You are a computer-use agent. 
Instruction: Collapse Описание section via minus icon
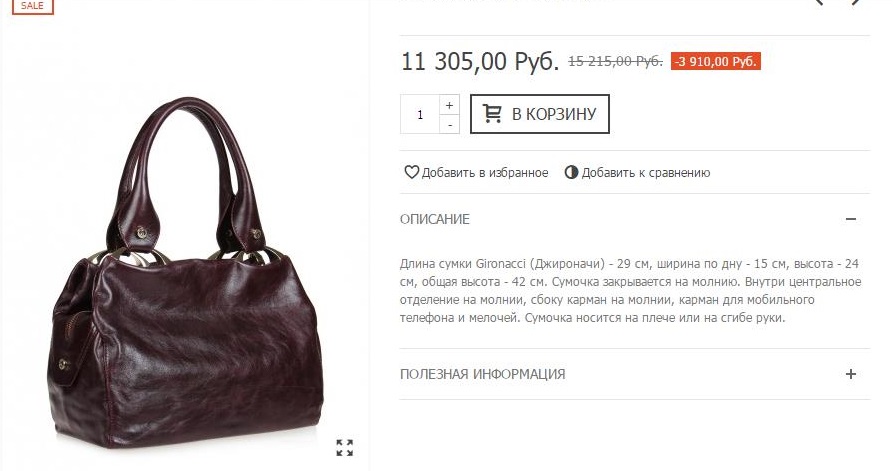coord(850,219)
